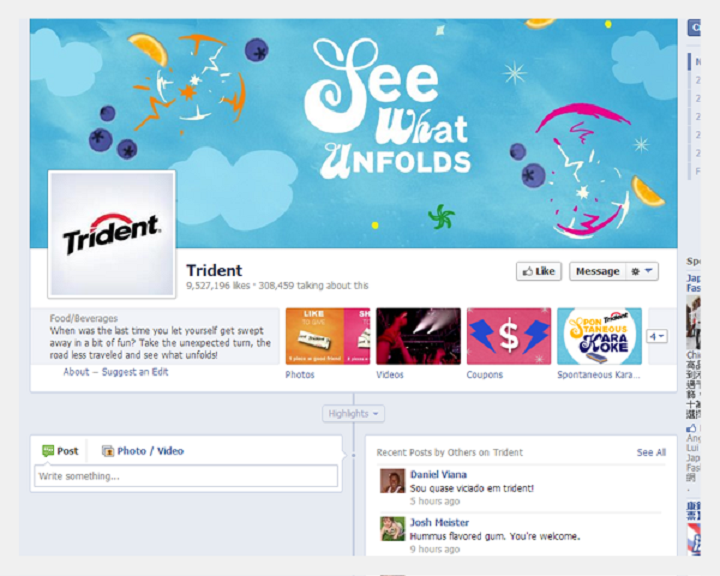720x576 pixels.
Task: Click the Suggest an Edit link
Action: [135, 372]
